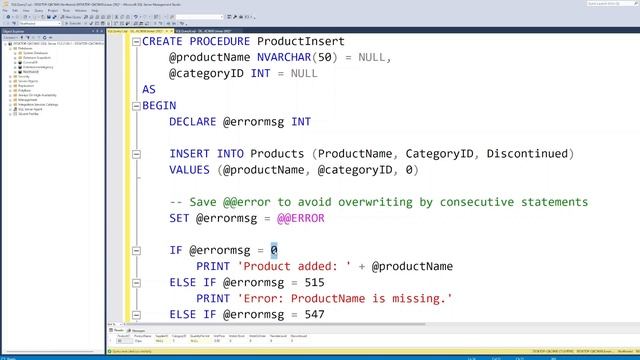Collapse the ELSE IF @errormsg = 547 block

click(x=136, y=315)
